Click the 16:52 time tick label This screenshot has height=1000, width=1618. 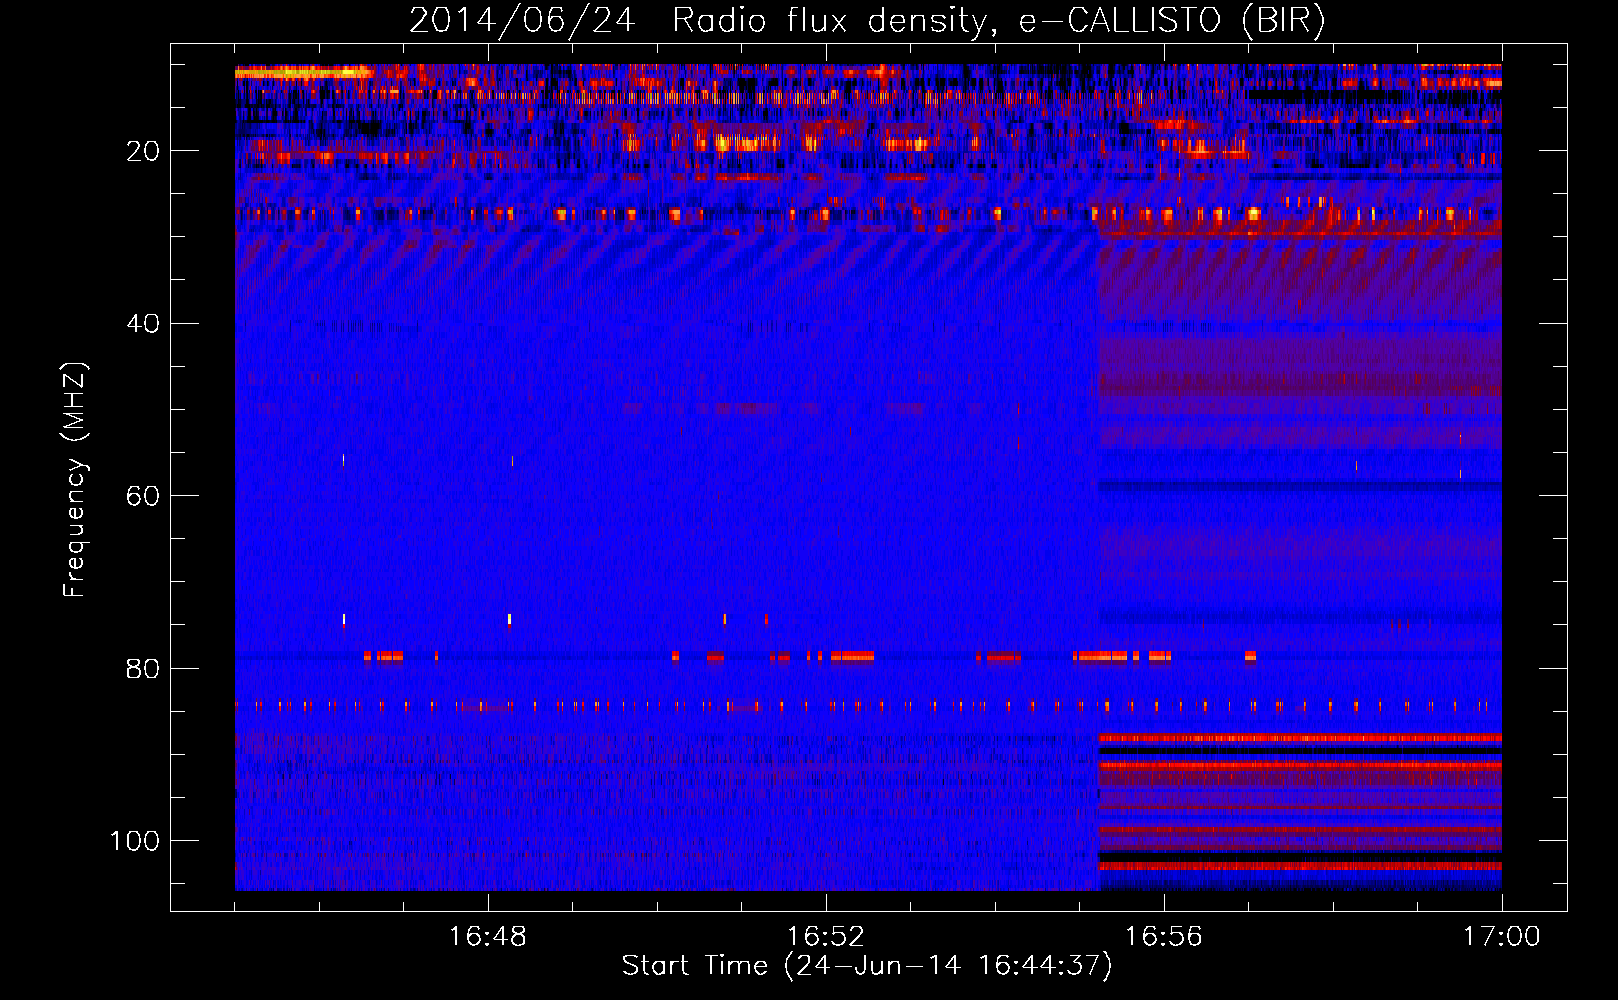coord(826,937)
